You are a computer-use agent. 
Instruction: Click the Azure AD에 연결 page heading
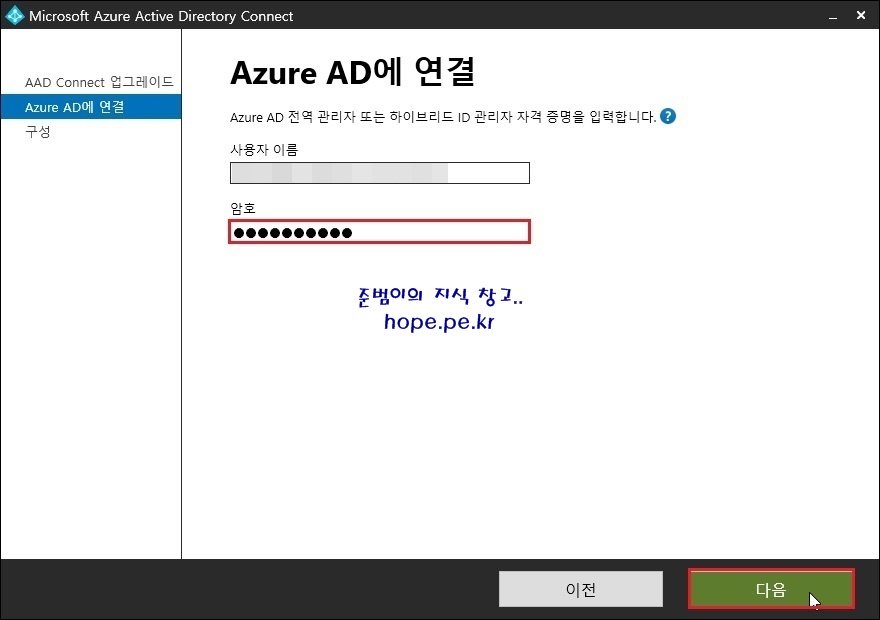352,72
